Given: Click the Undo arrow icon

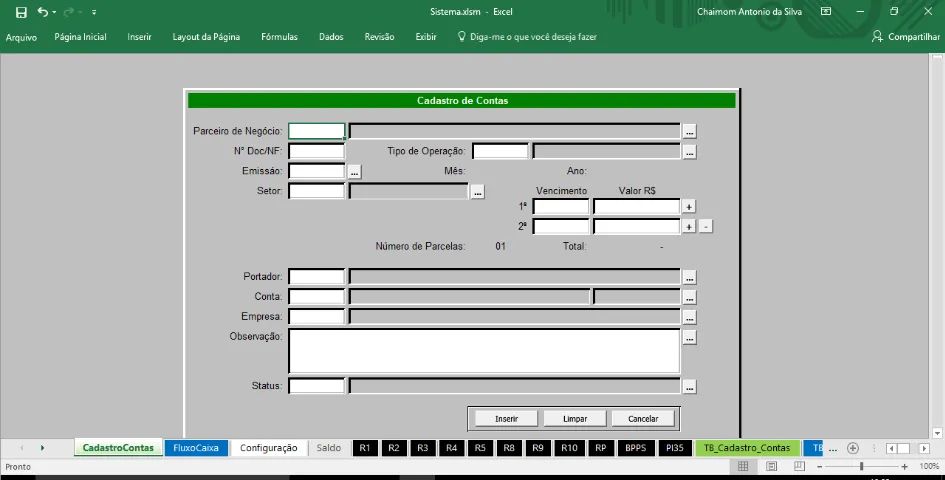Looking at the screenshot, I should 42,12.
